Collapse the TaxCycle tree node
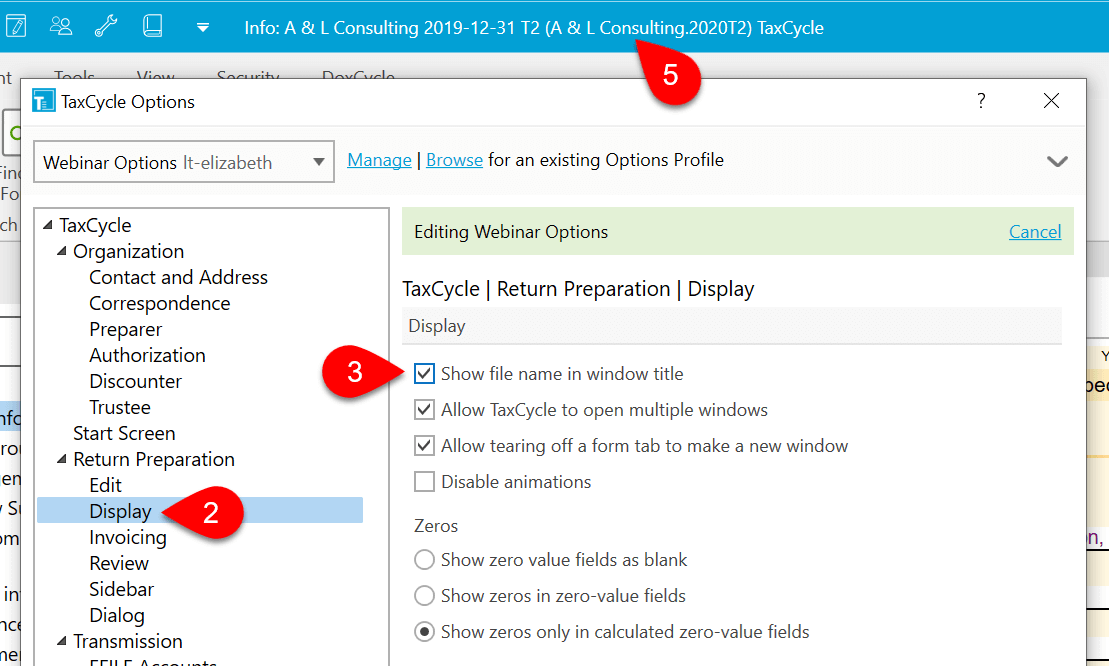The height and width of the screenshot is (666, 1109). [x=48, y=225]
